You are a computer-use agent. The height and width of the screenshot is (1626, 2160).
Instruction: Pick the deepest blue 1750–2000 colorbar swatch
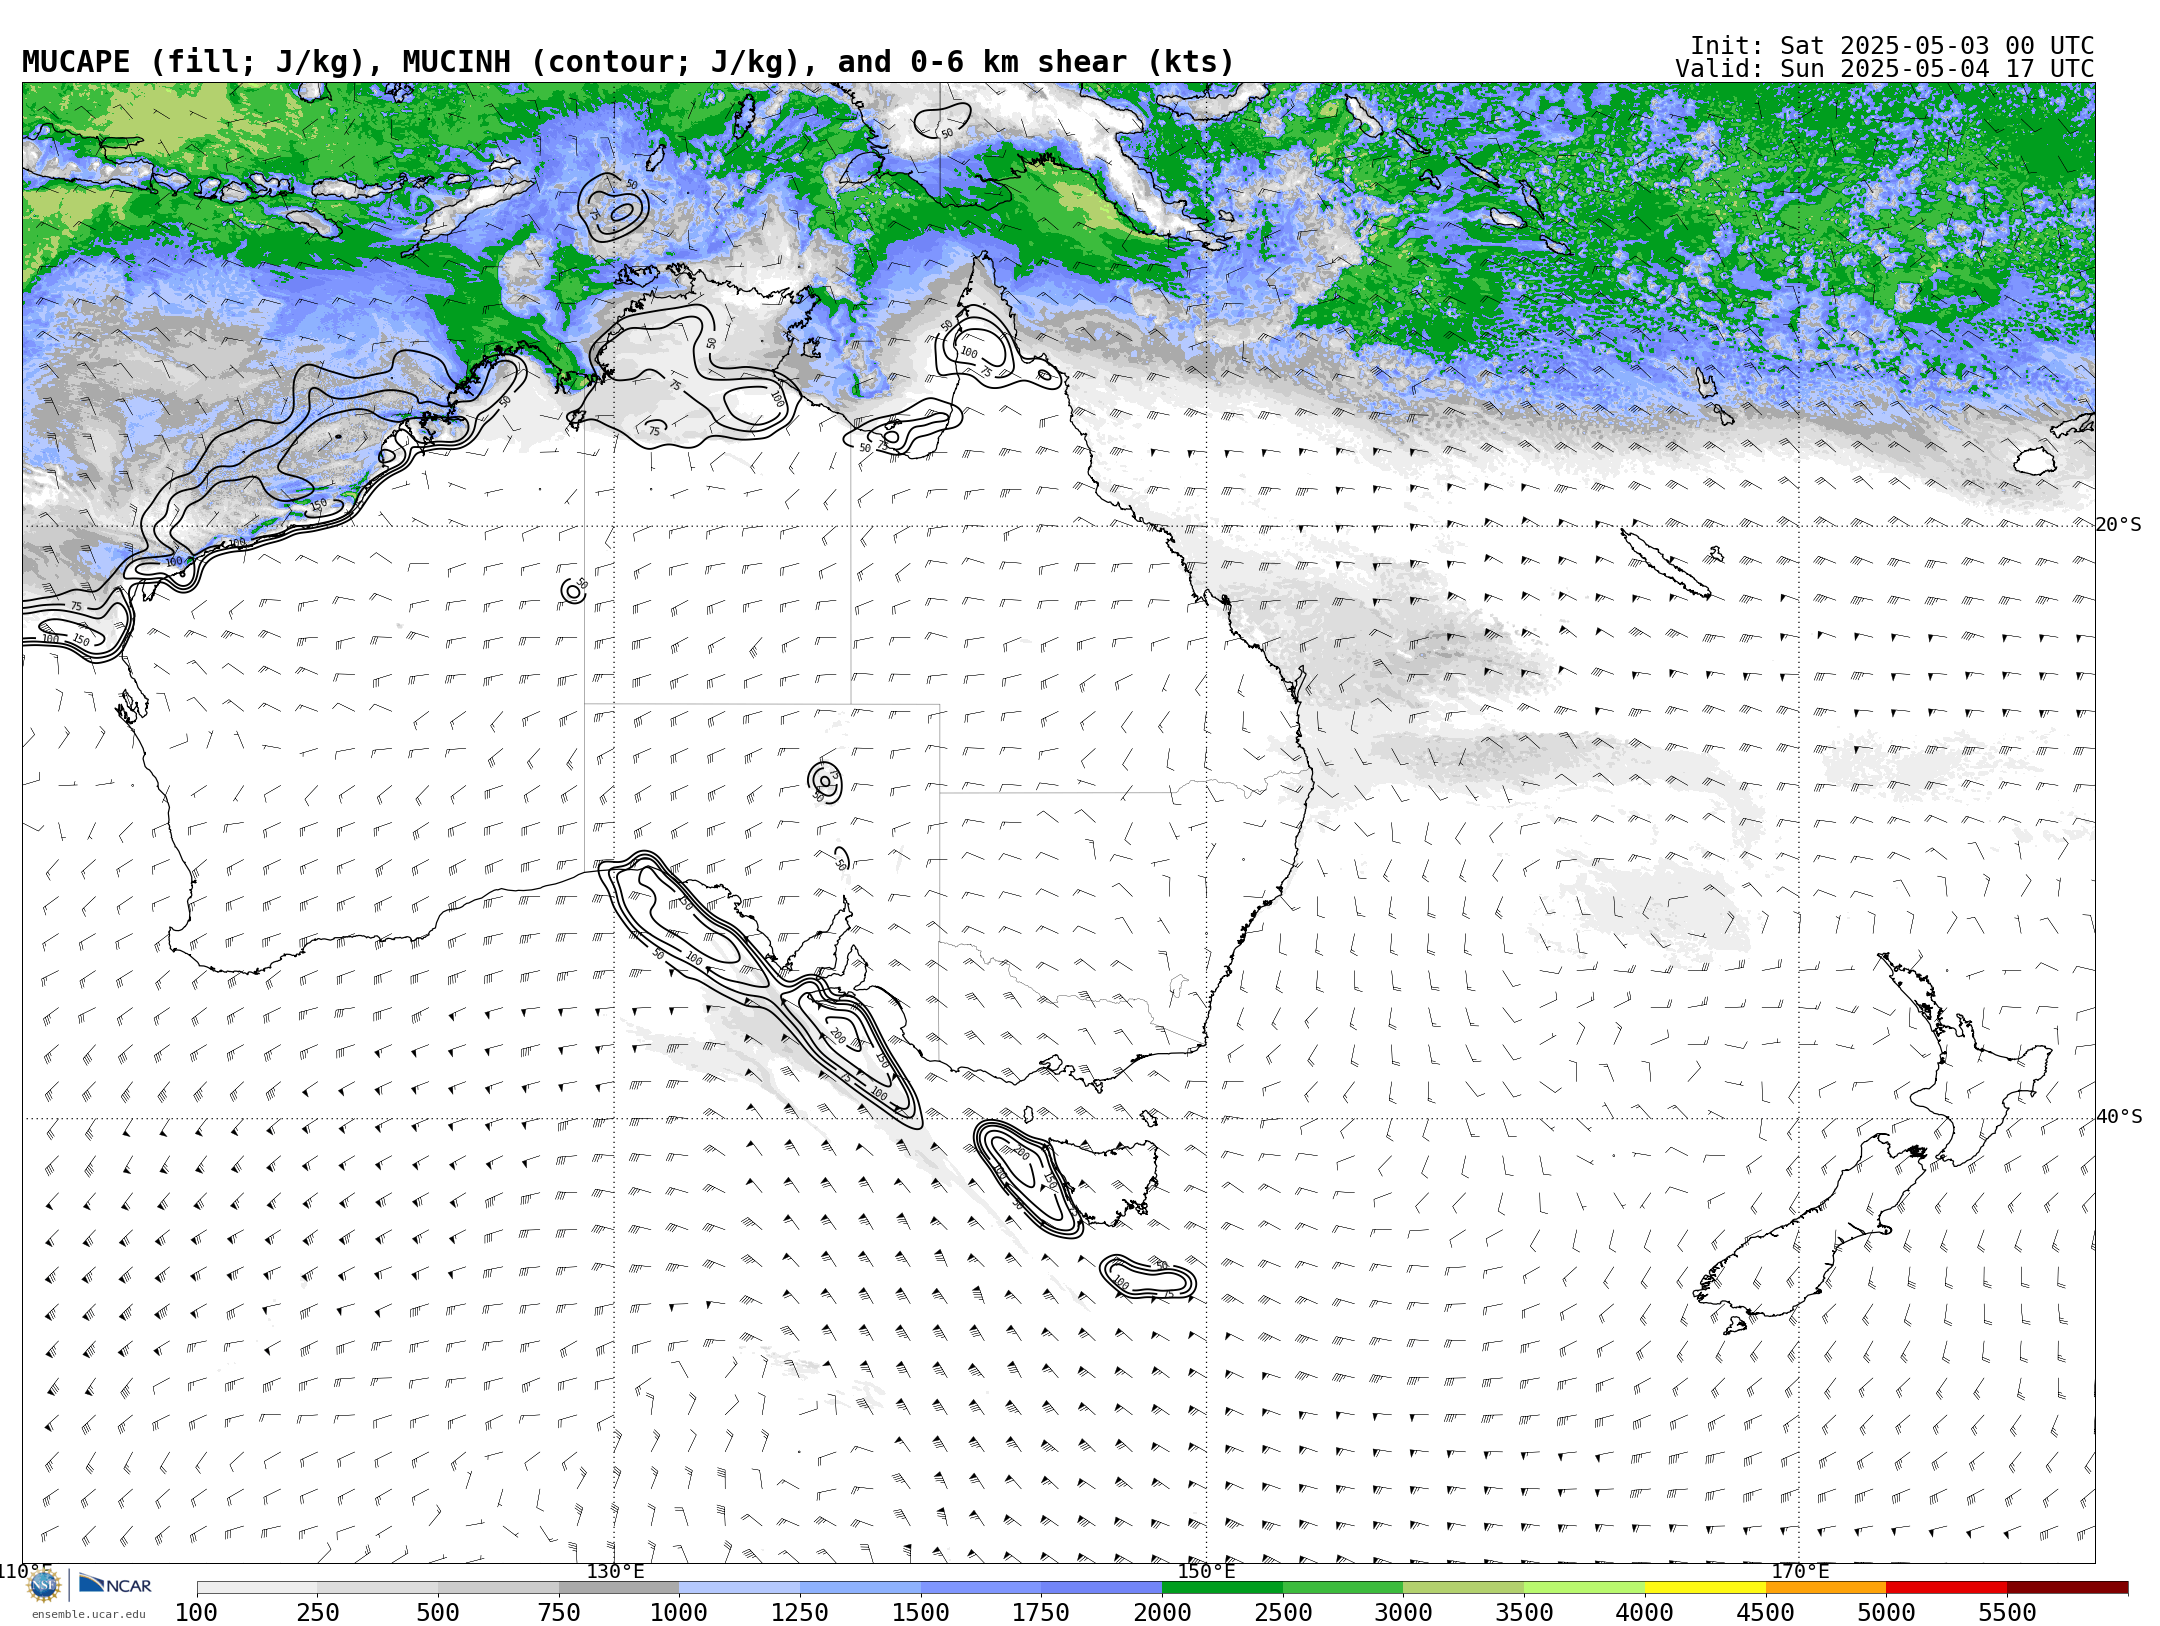coord(1101,1588)
